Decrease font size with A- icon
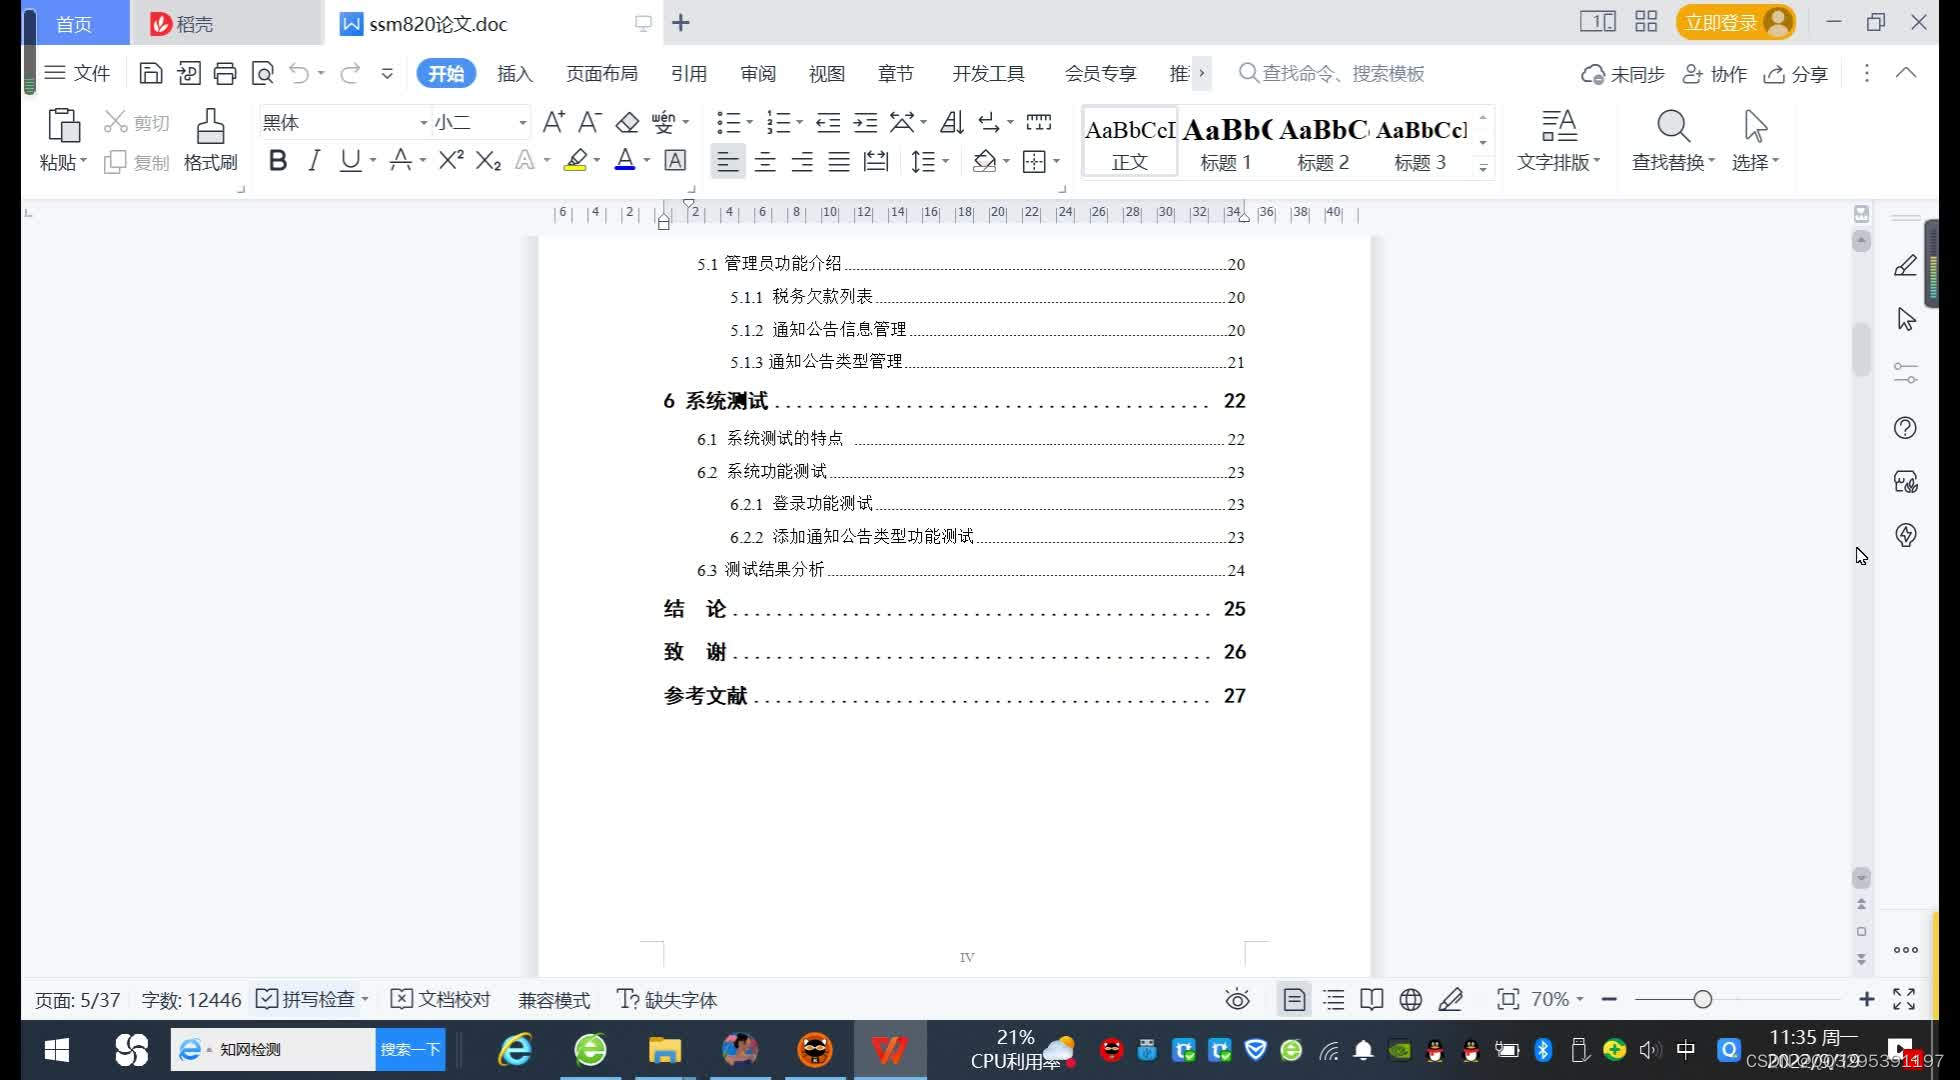Screen dimensions: 1960x1080 click(590, 123)
